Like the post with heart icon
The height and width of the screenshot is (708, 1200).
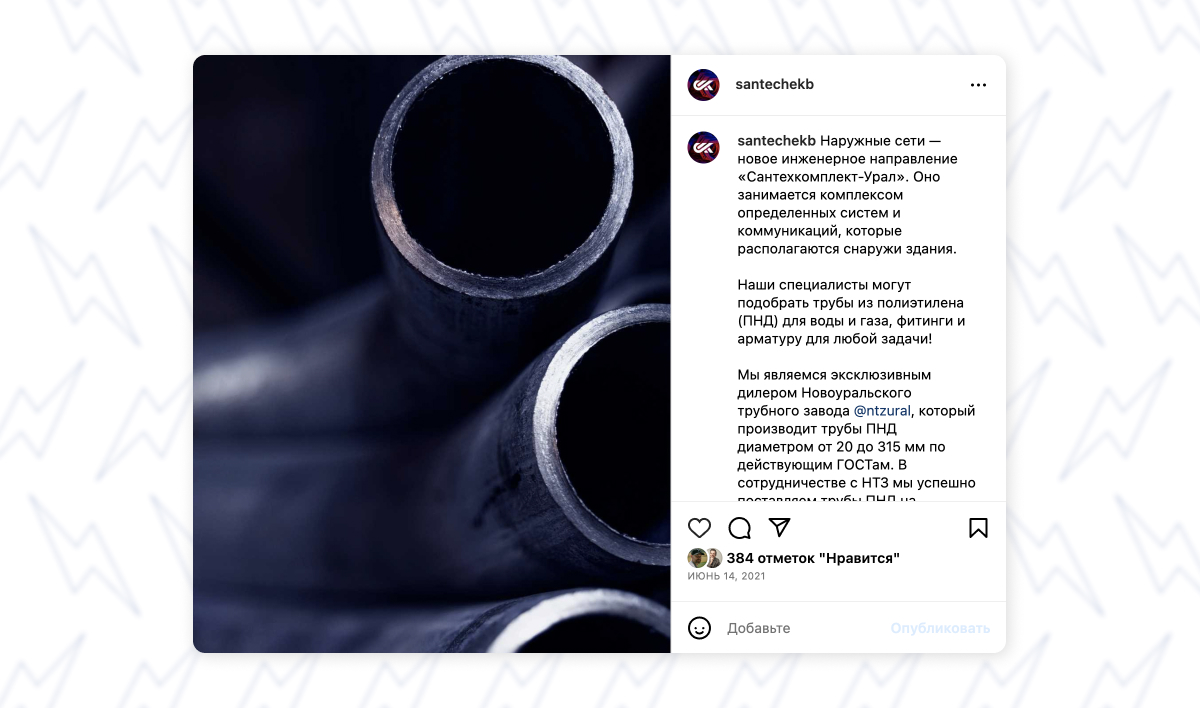pos(700,528)
